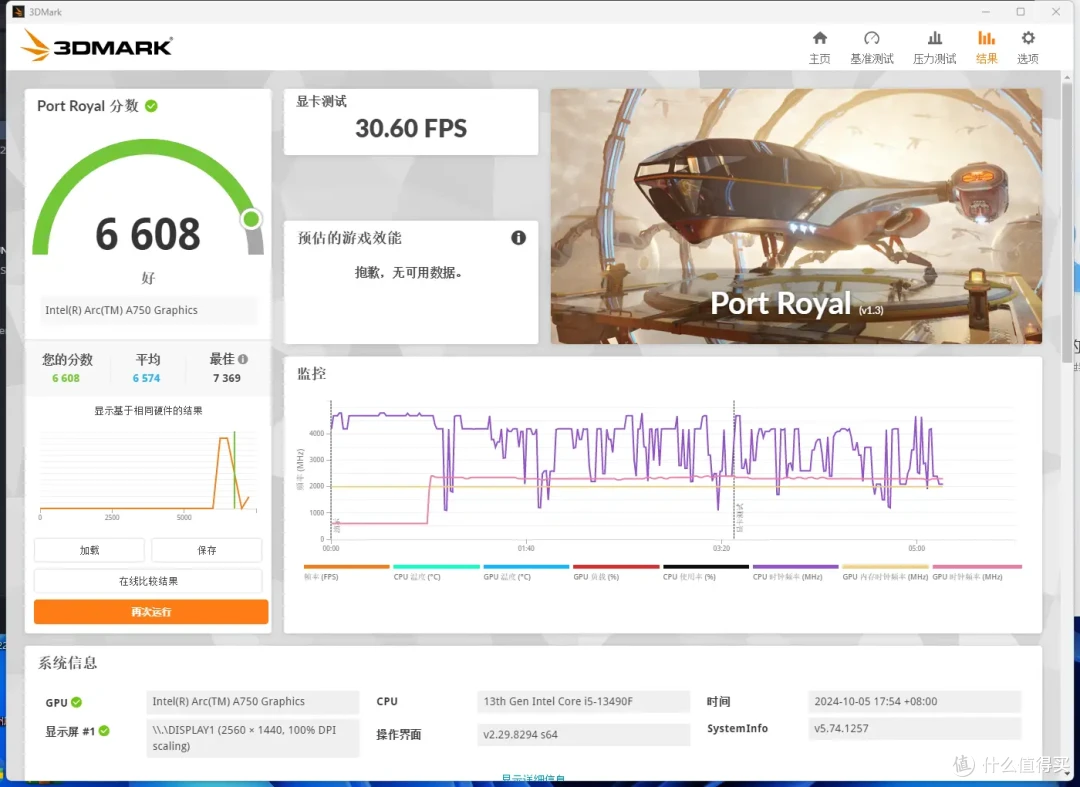Click 操作界面 version v2.29.8294 s64
The width and height of the screenshot is (1080, 787).
click(583, 735)
